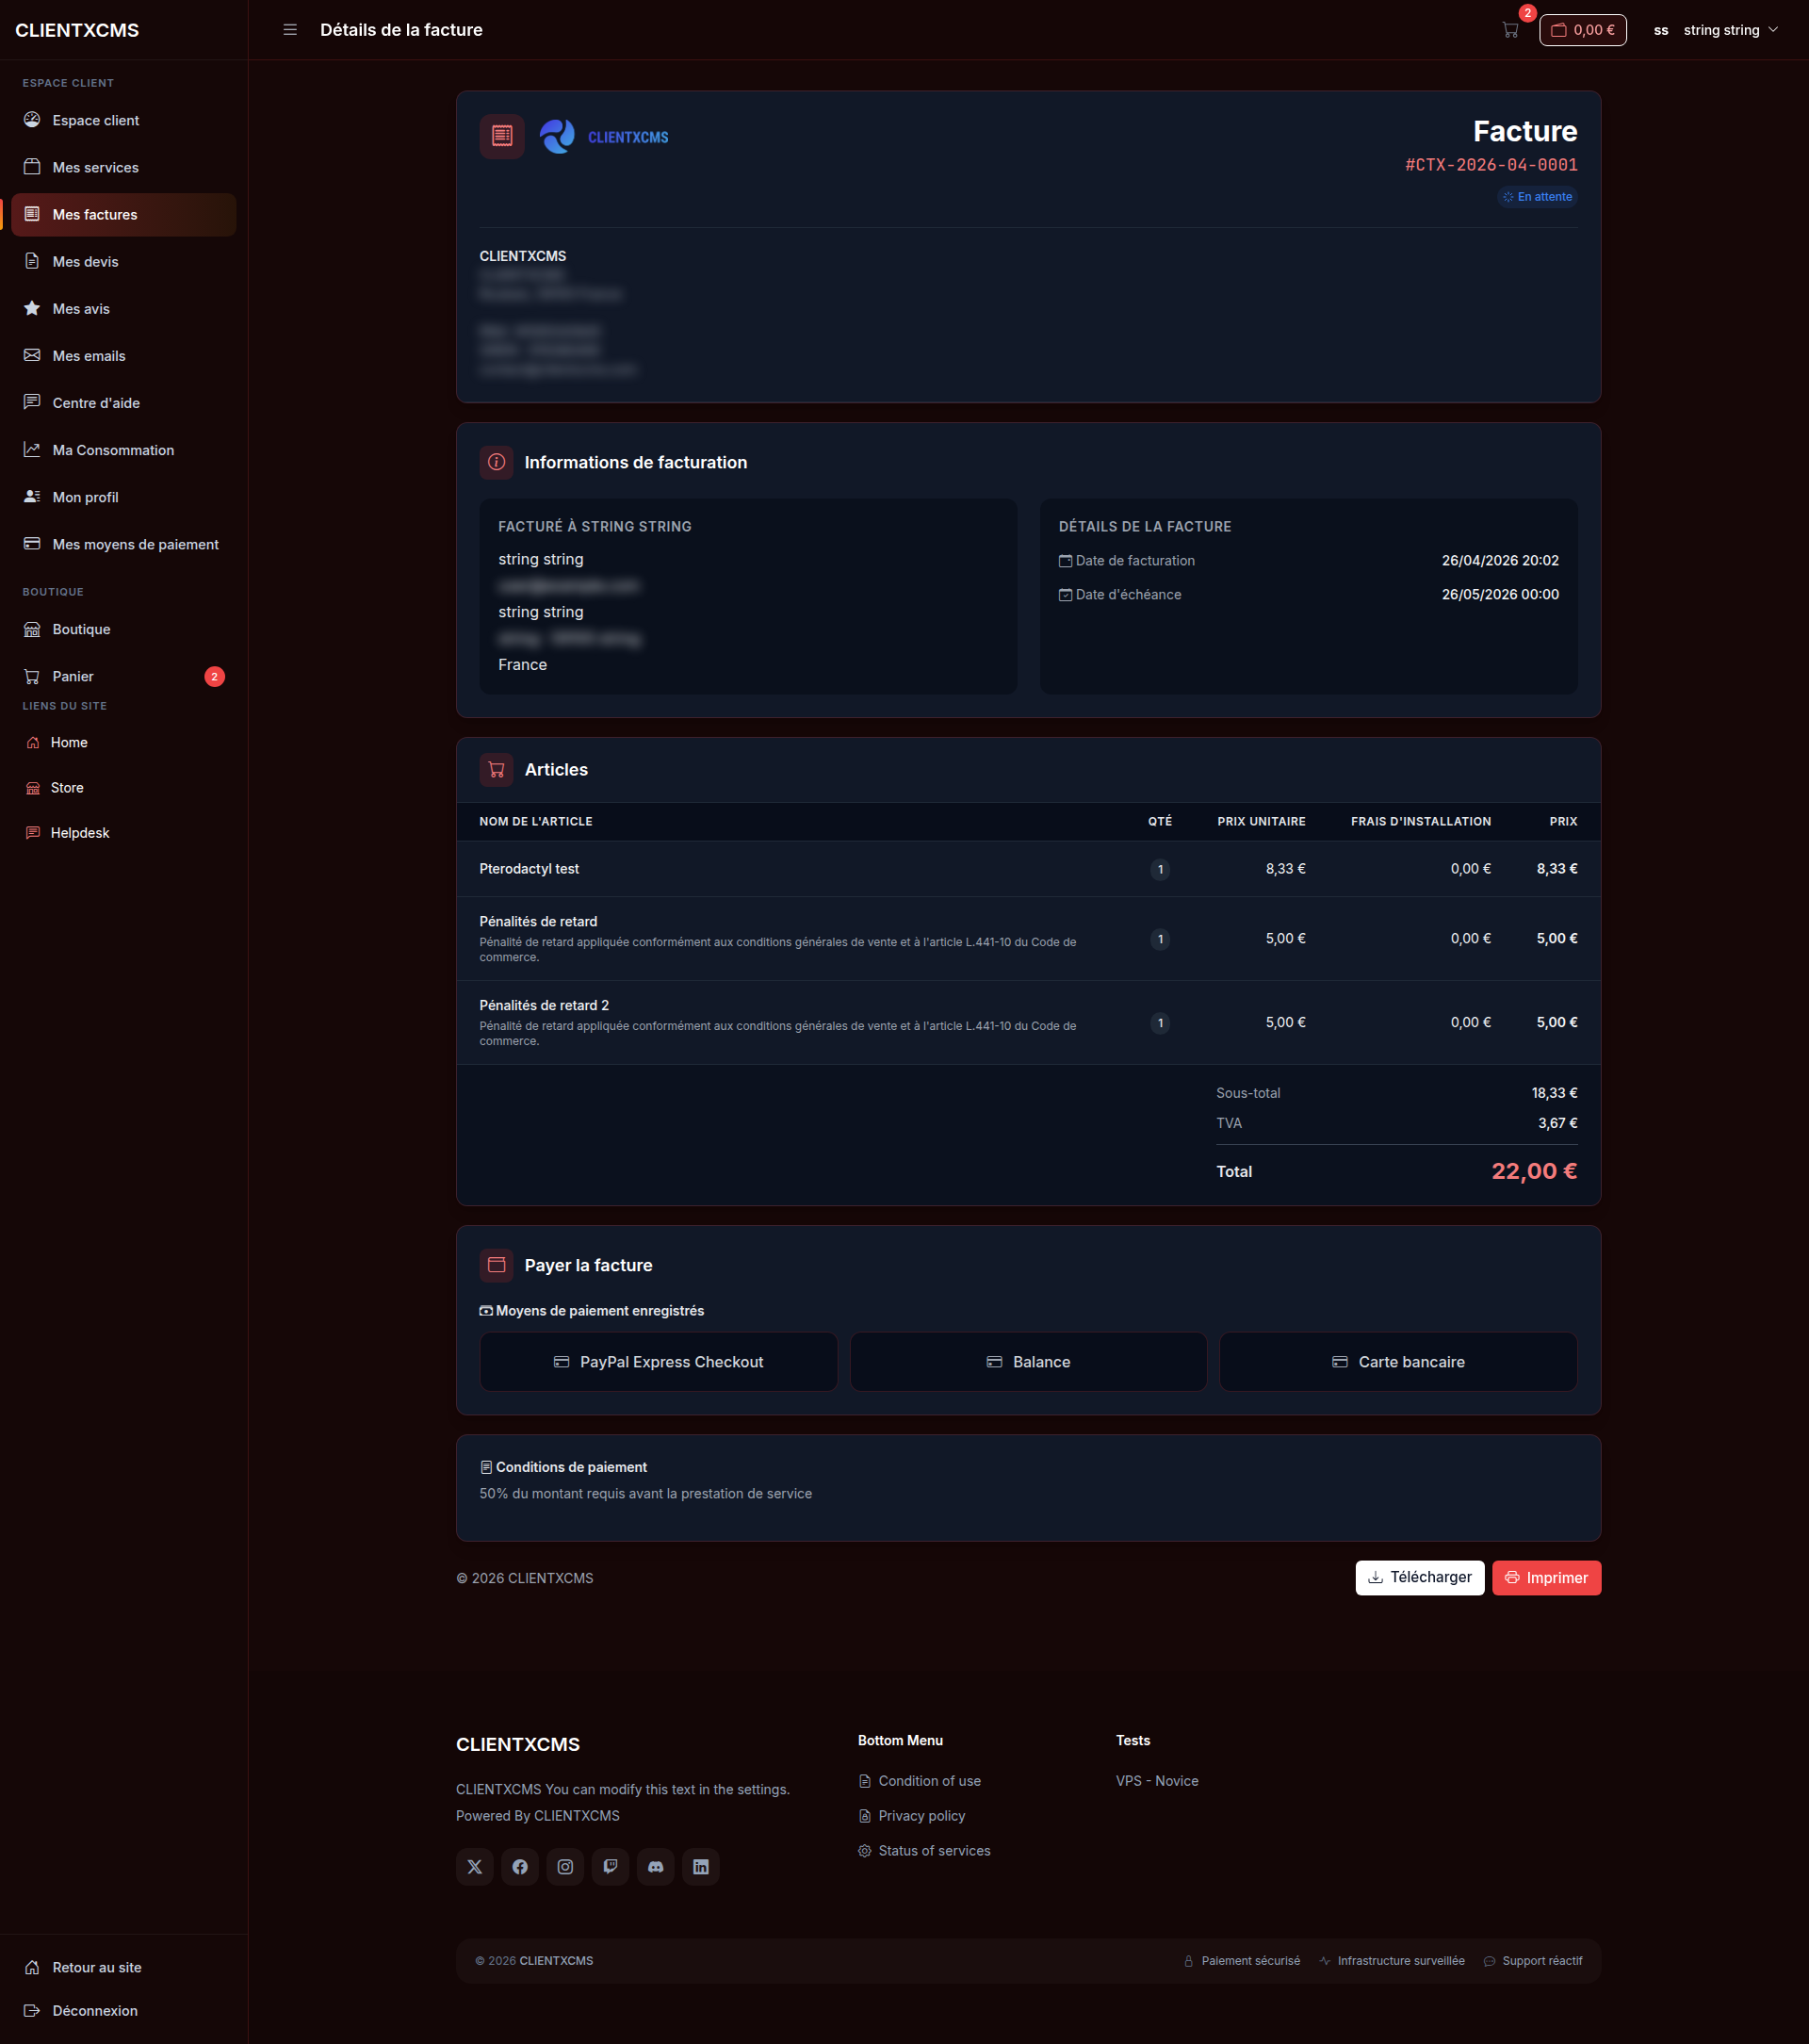Viewport: 1809px width, 2044px height.
Task: Click the Imprimer print button
Action: [1546, 1577]
